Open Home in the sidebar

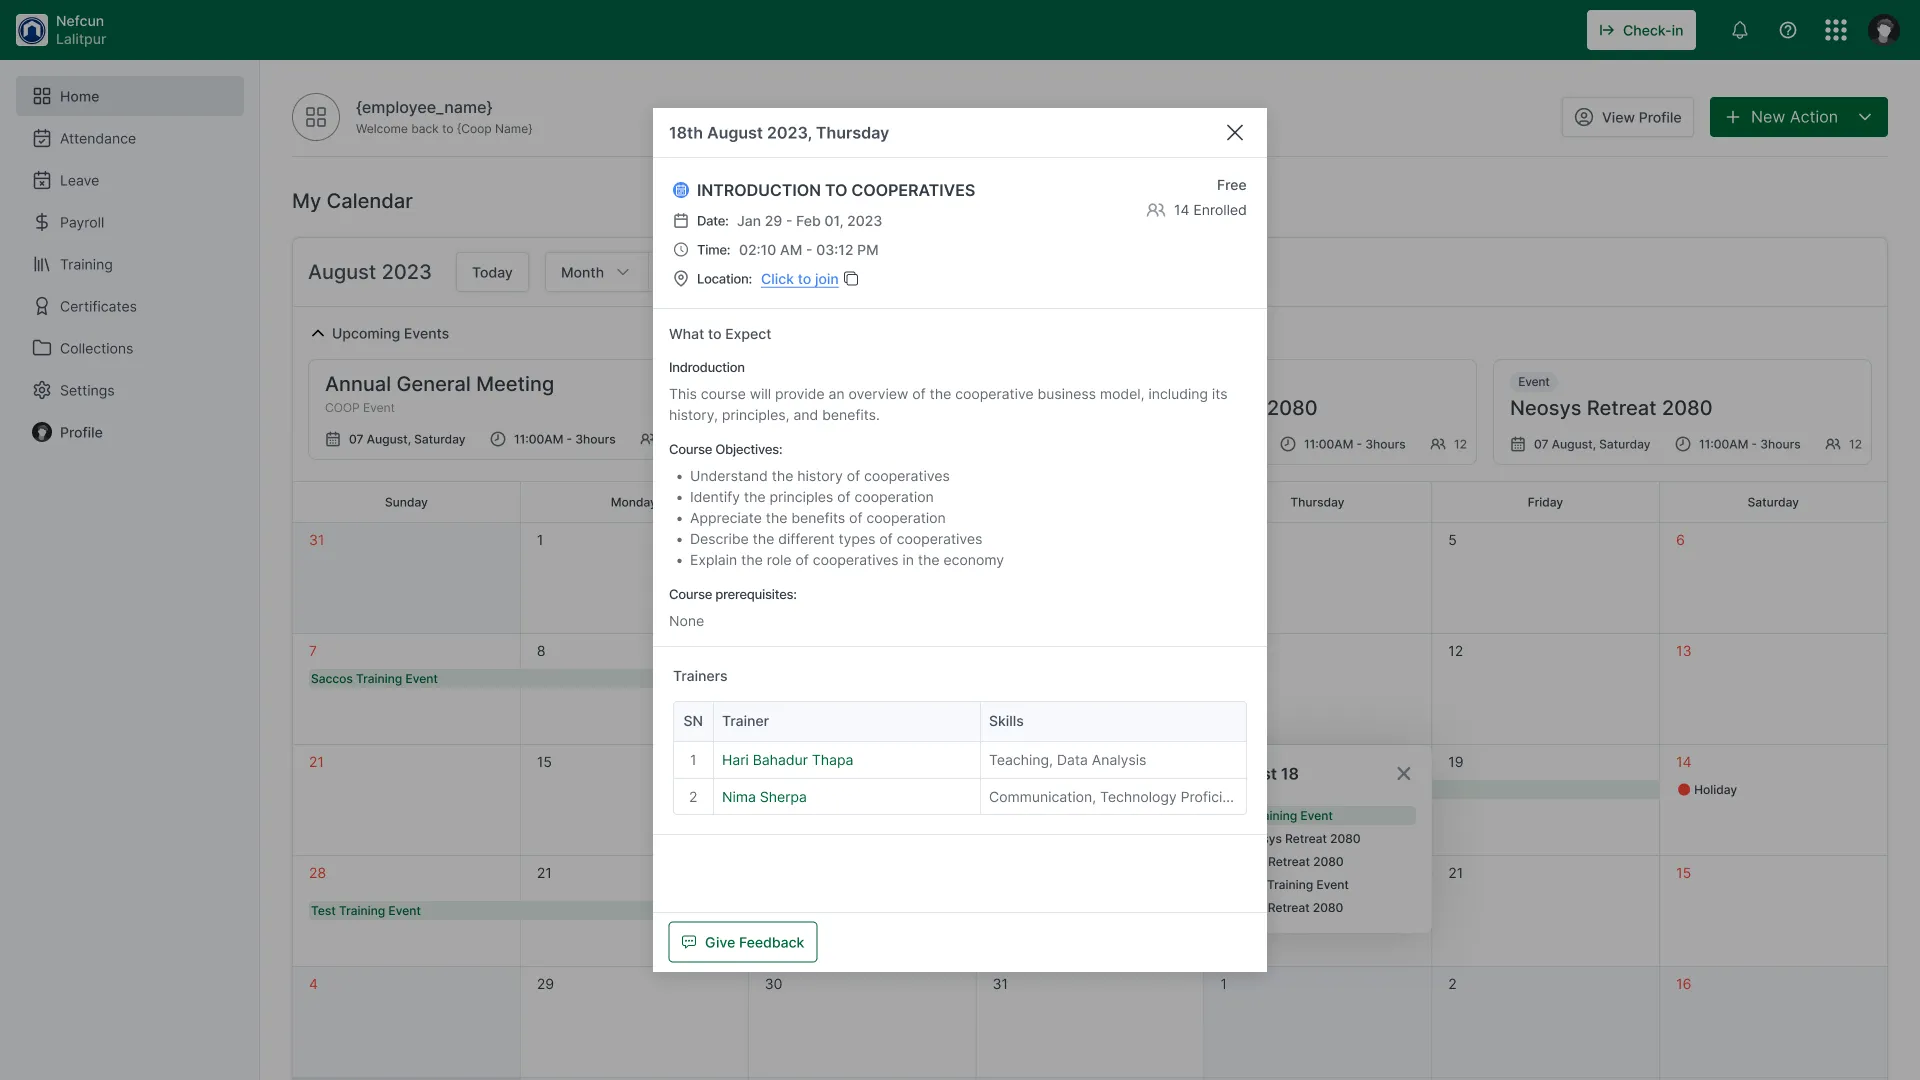click(130, 96)
